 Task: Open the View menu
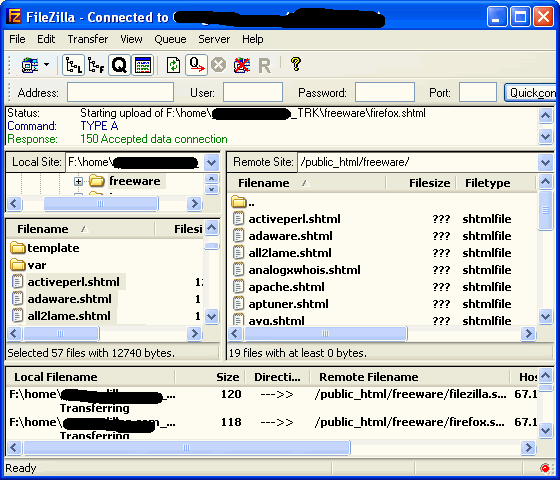(x=131, y=39)
